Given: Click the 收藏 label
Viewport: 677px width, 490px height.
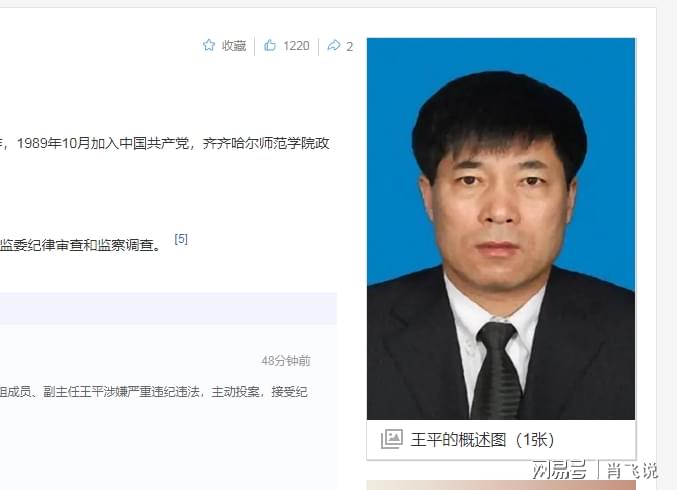Looking at the screenshot, I should [x=234, y=46].
